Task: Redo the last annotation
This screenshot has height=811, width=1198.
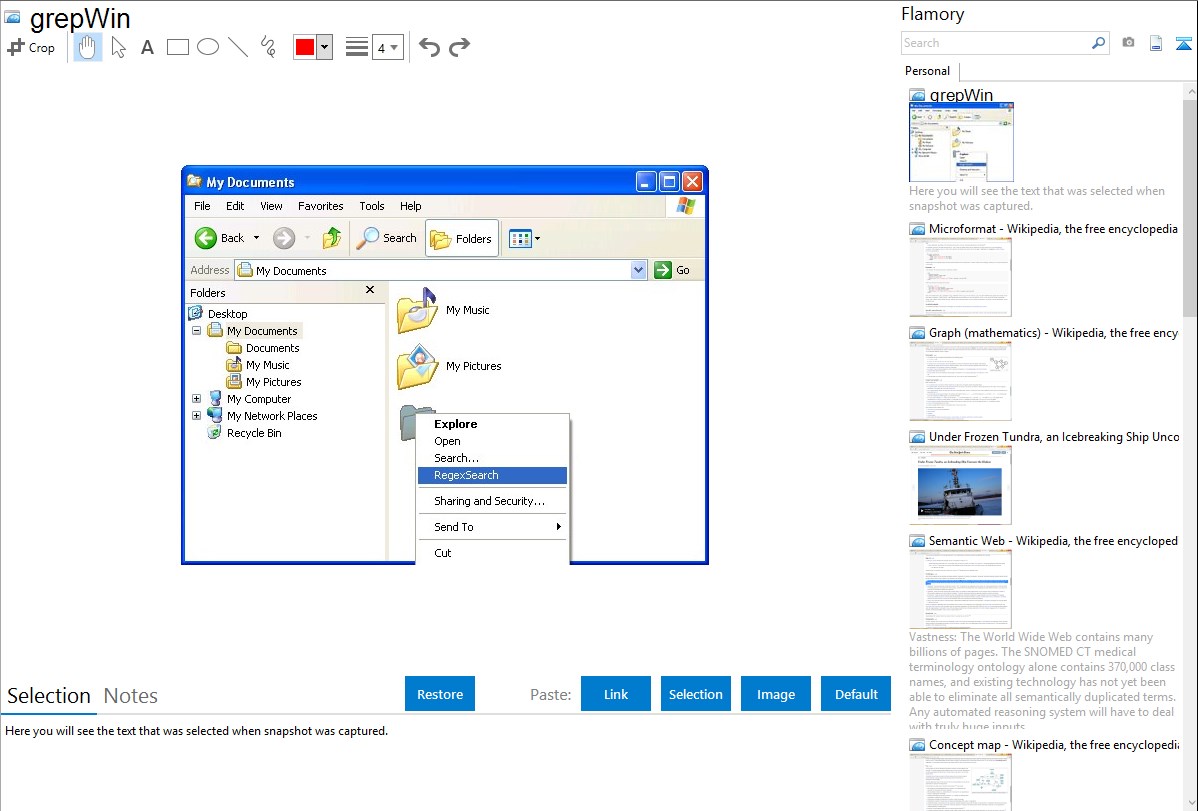Action: (459, 47)
